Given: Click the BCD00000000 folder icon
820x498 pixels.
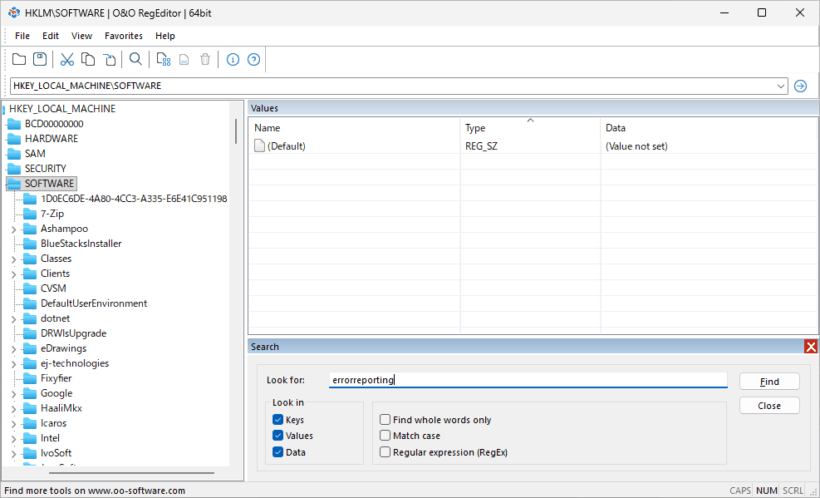Looking at the screenshot, I should [x=14, y=124].
